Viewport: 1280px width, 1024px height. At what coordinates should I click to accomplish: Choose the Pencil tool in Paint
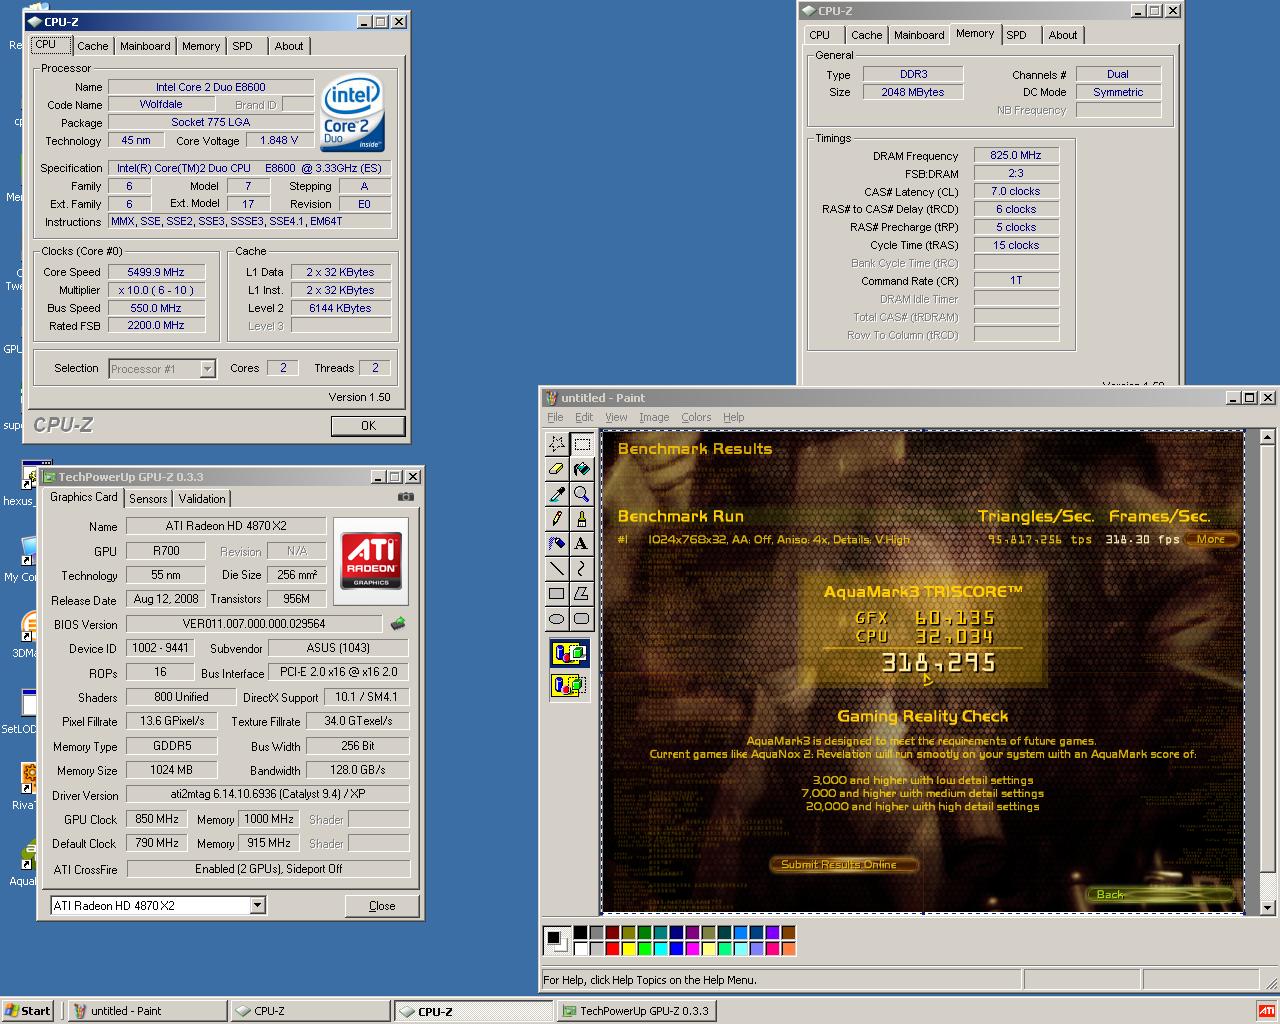click(x=557, y=518)
